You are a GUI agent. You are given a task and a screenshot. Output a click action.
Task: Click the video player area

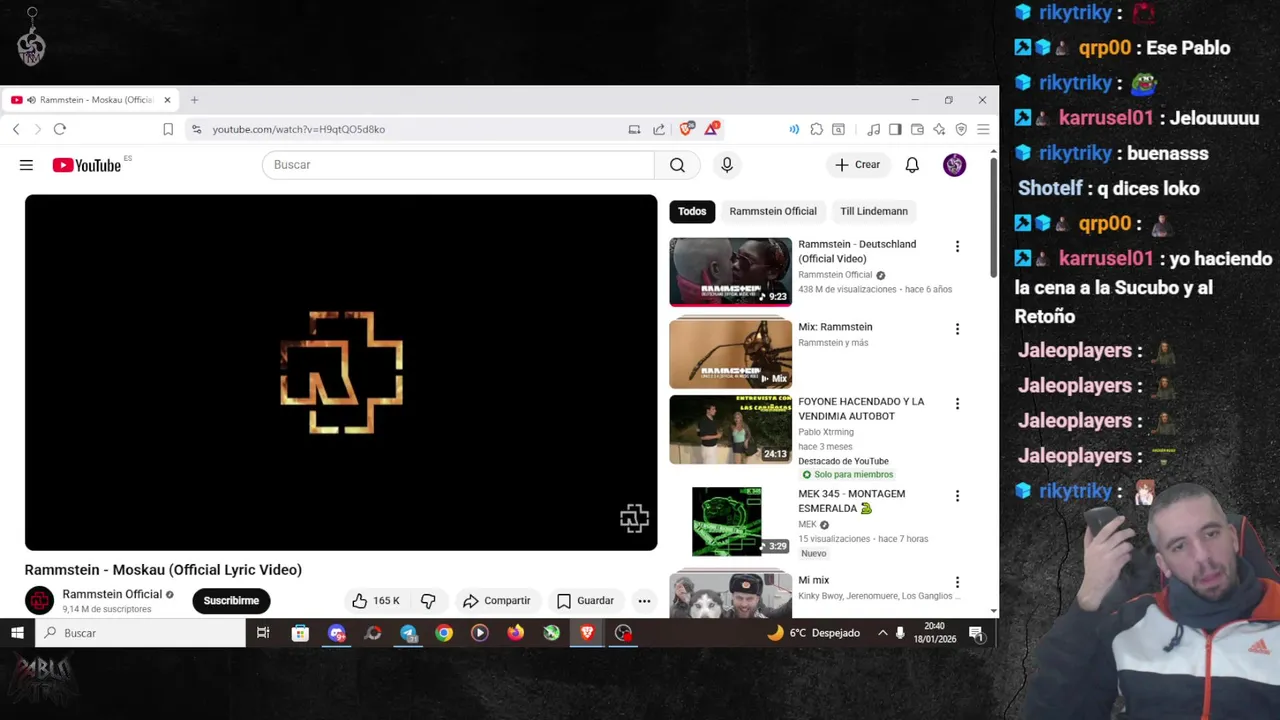[341, 372]
